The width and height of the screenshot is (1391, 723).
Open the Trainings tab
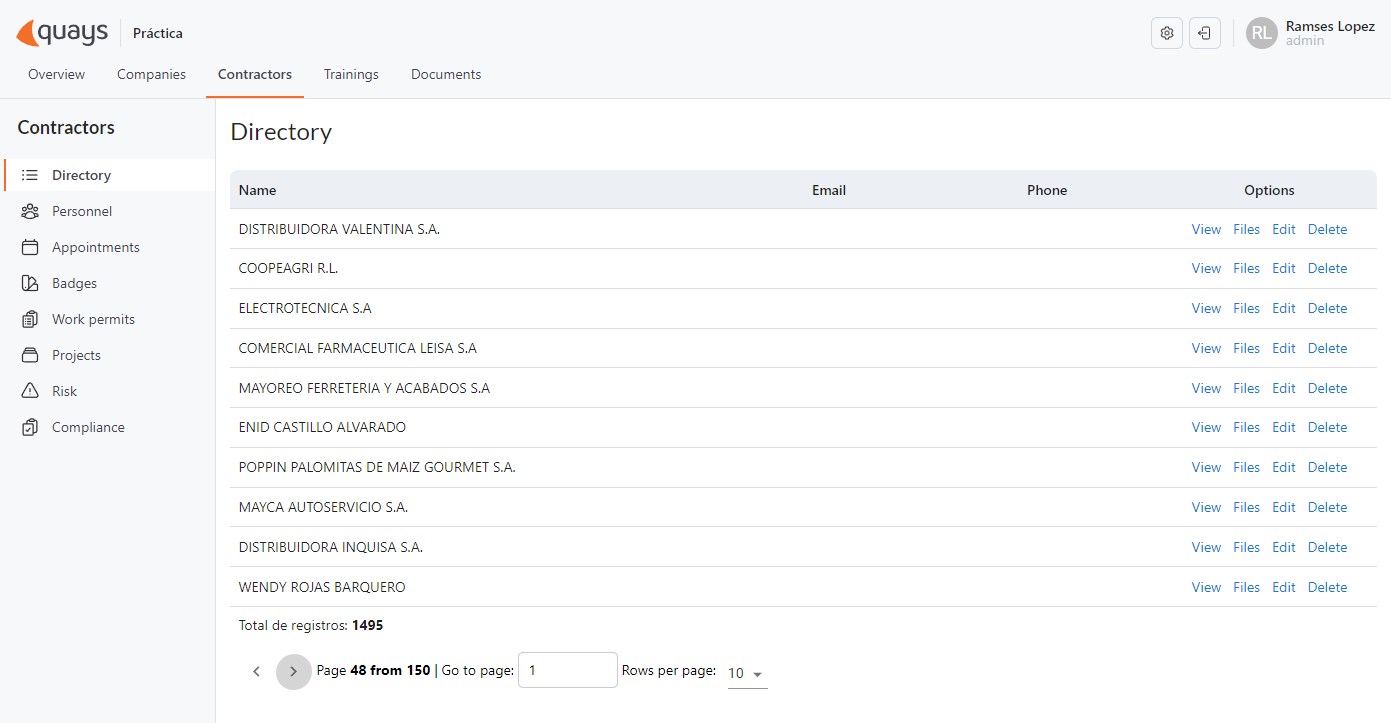pos(351,74)
